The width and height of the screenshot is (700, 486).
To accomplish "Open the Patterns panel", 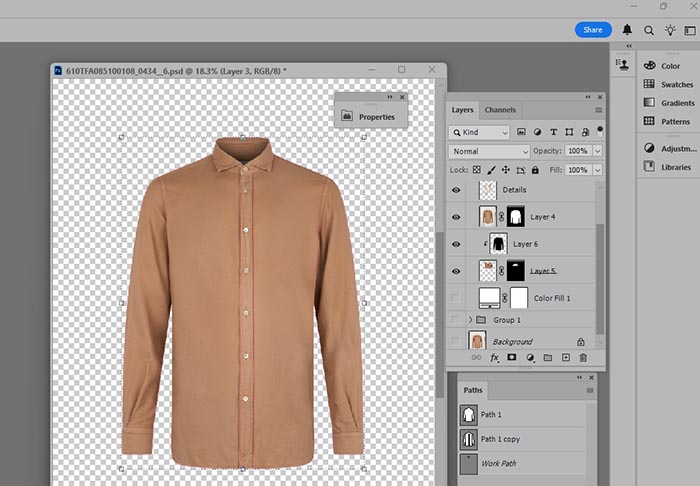I will point(667,121).
